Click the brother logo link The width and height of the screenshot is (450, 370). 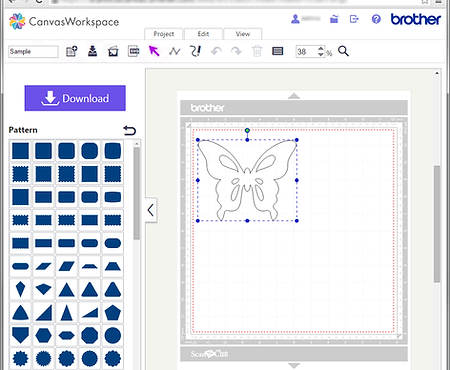(x=416, y=19)
